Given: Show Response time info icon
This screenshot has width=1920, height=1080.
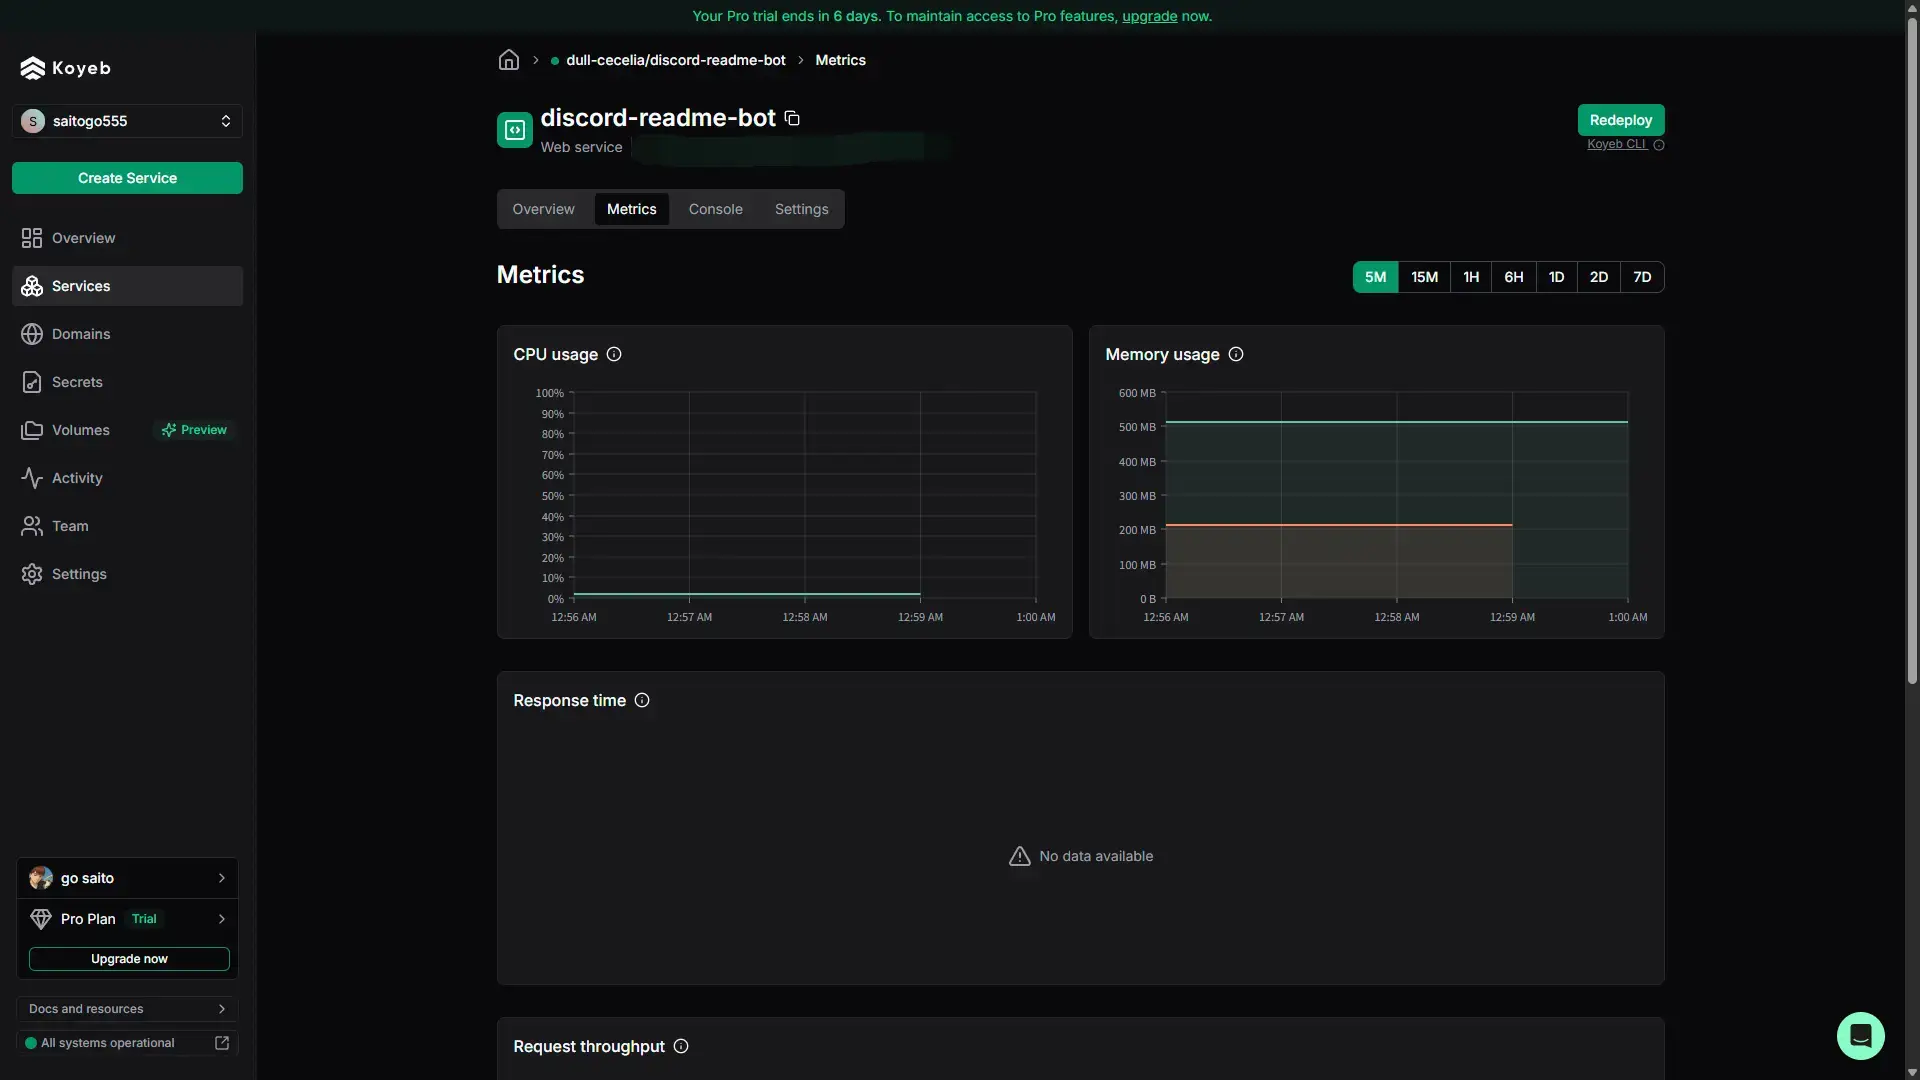Looking at the screenshot, I should tap(642, 700).
